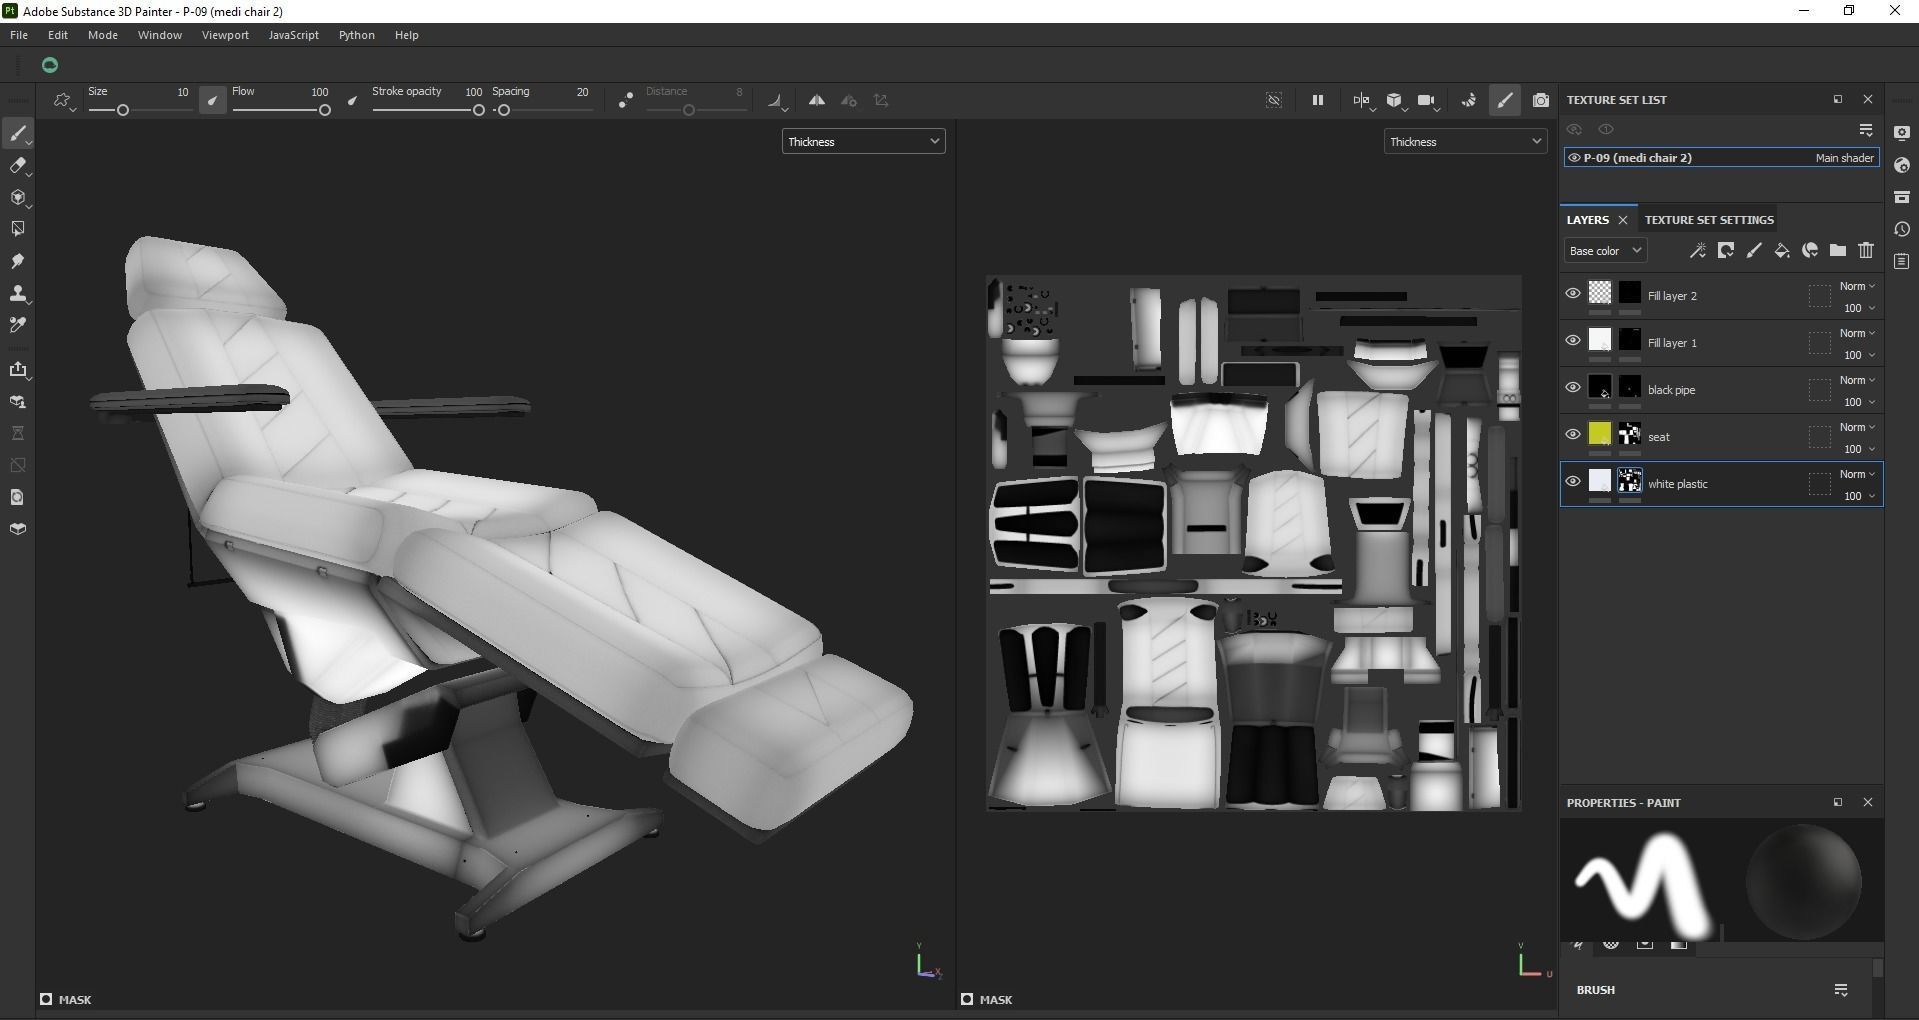Screen dimensions: 1919x1020
Task: Open the Edit menu
Action: coord(58,35)
